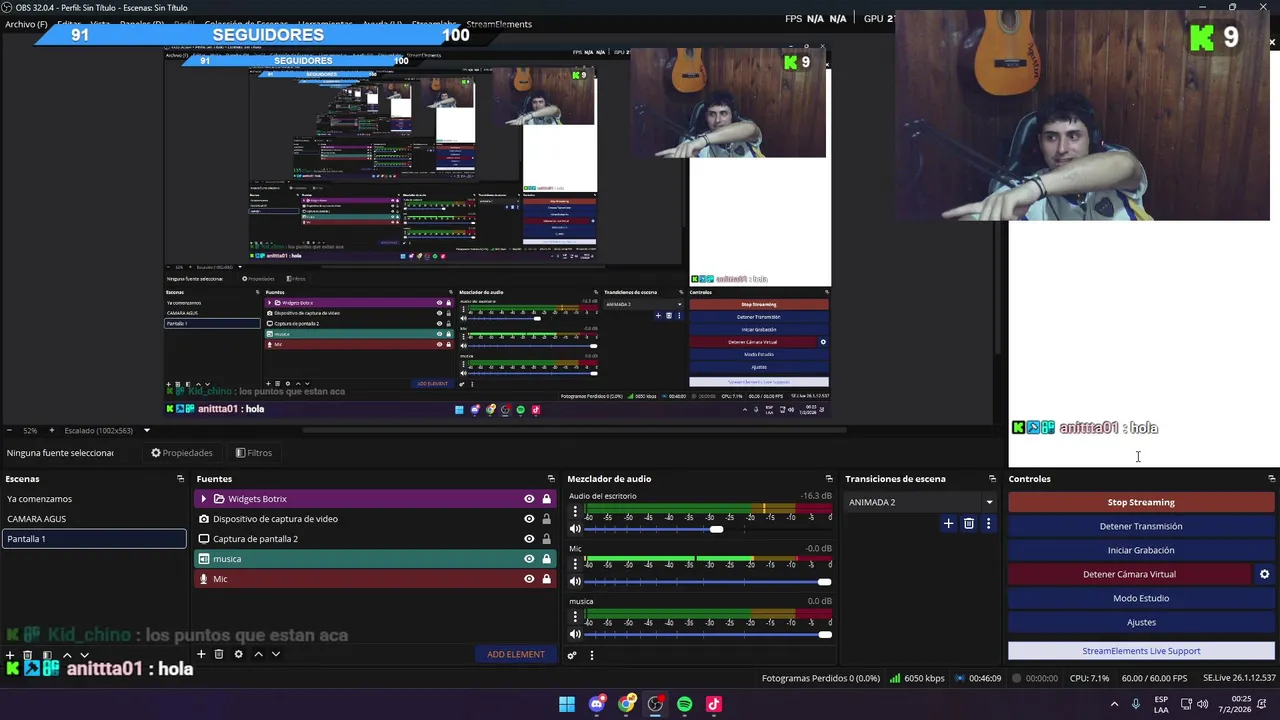Click the Stop Streaming button

click(x=1141, y=502)
